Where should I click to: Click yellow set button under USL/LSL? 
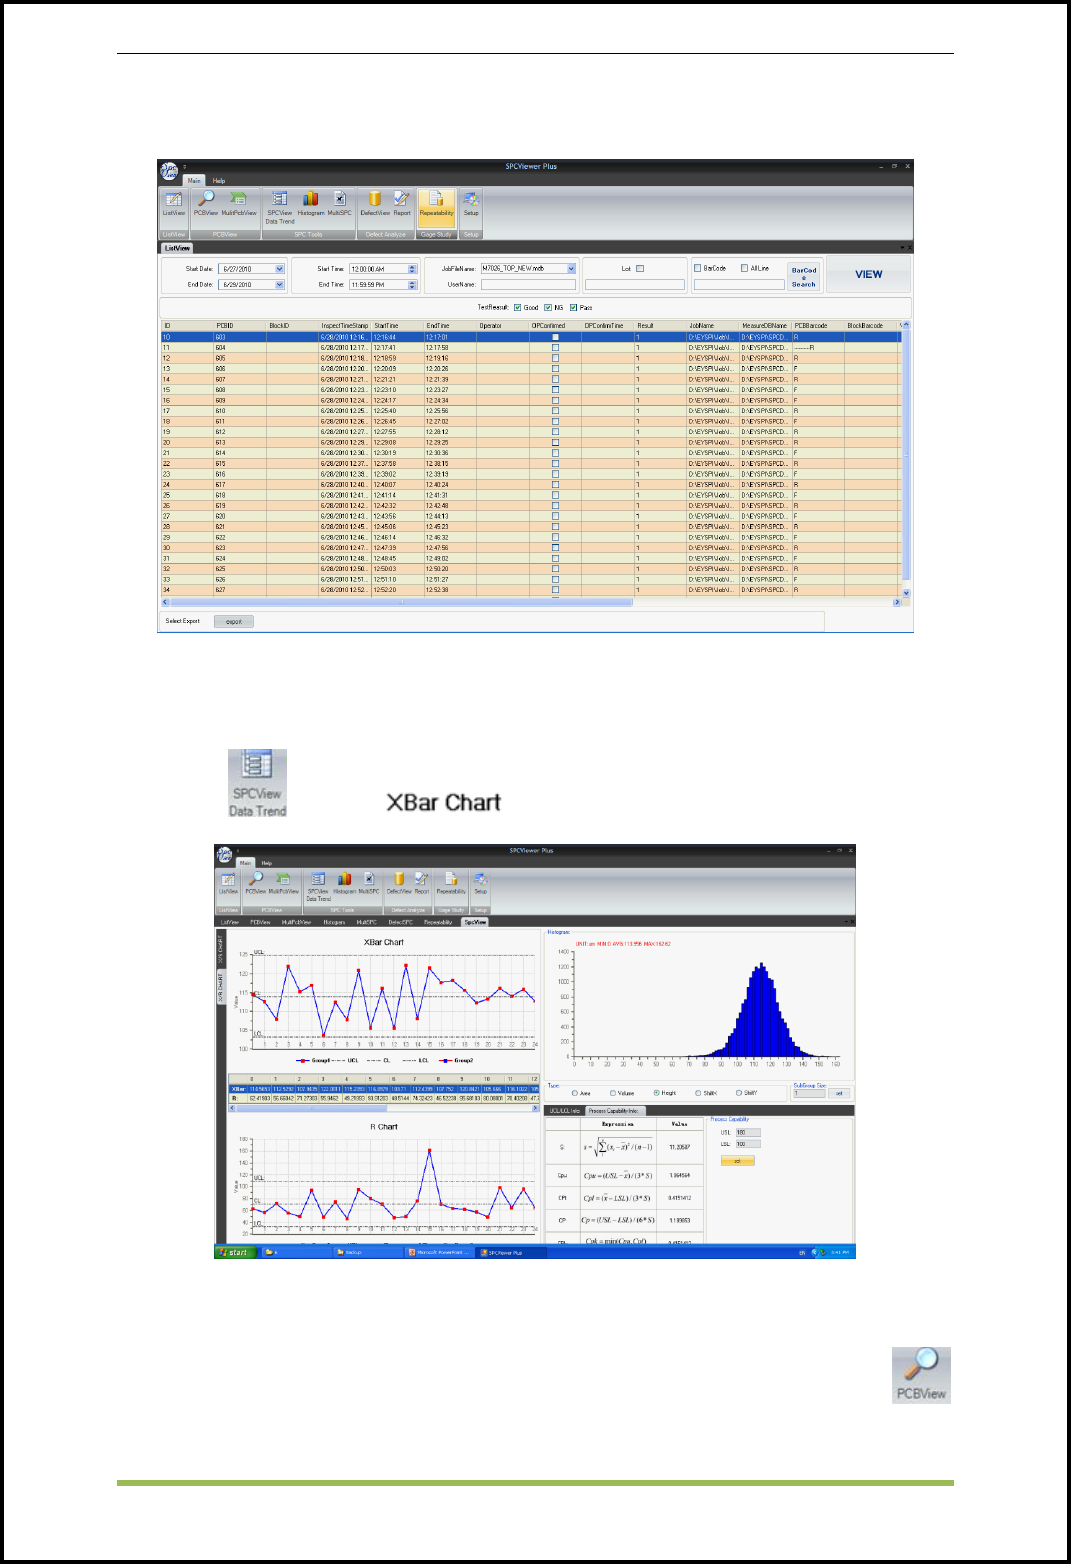pos(738,1161)
